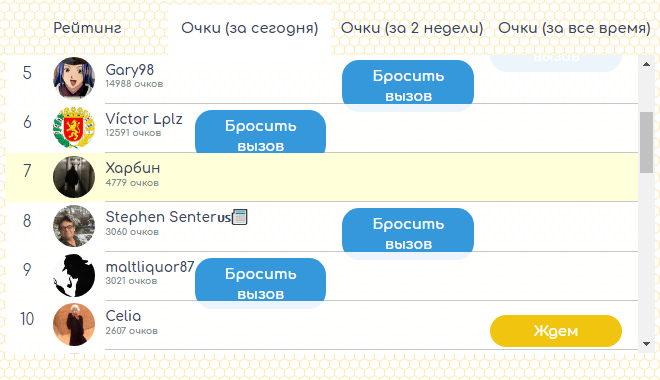660x380 pixels.
Task: Open Celia's profile picture
Action: point(74,324)
